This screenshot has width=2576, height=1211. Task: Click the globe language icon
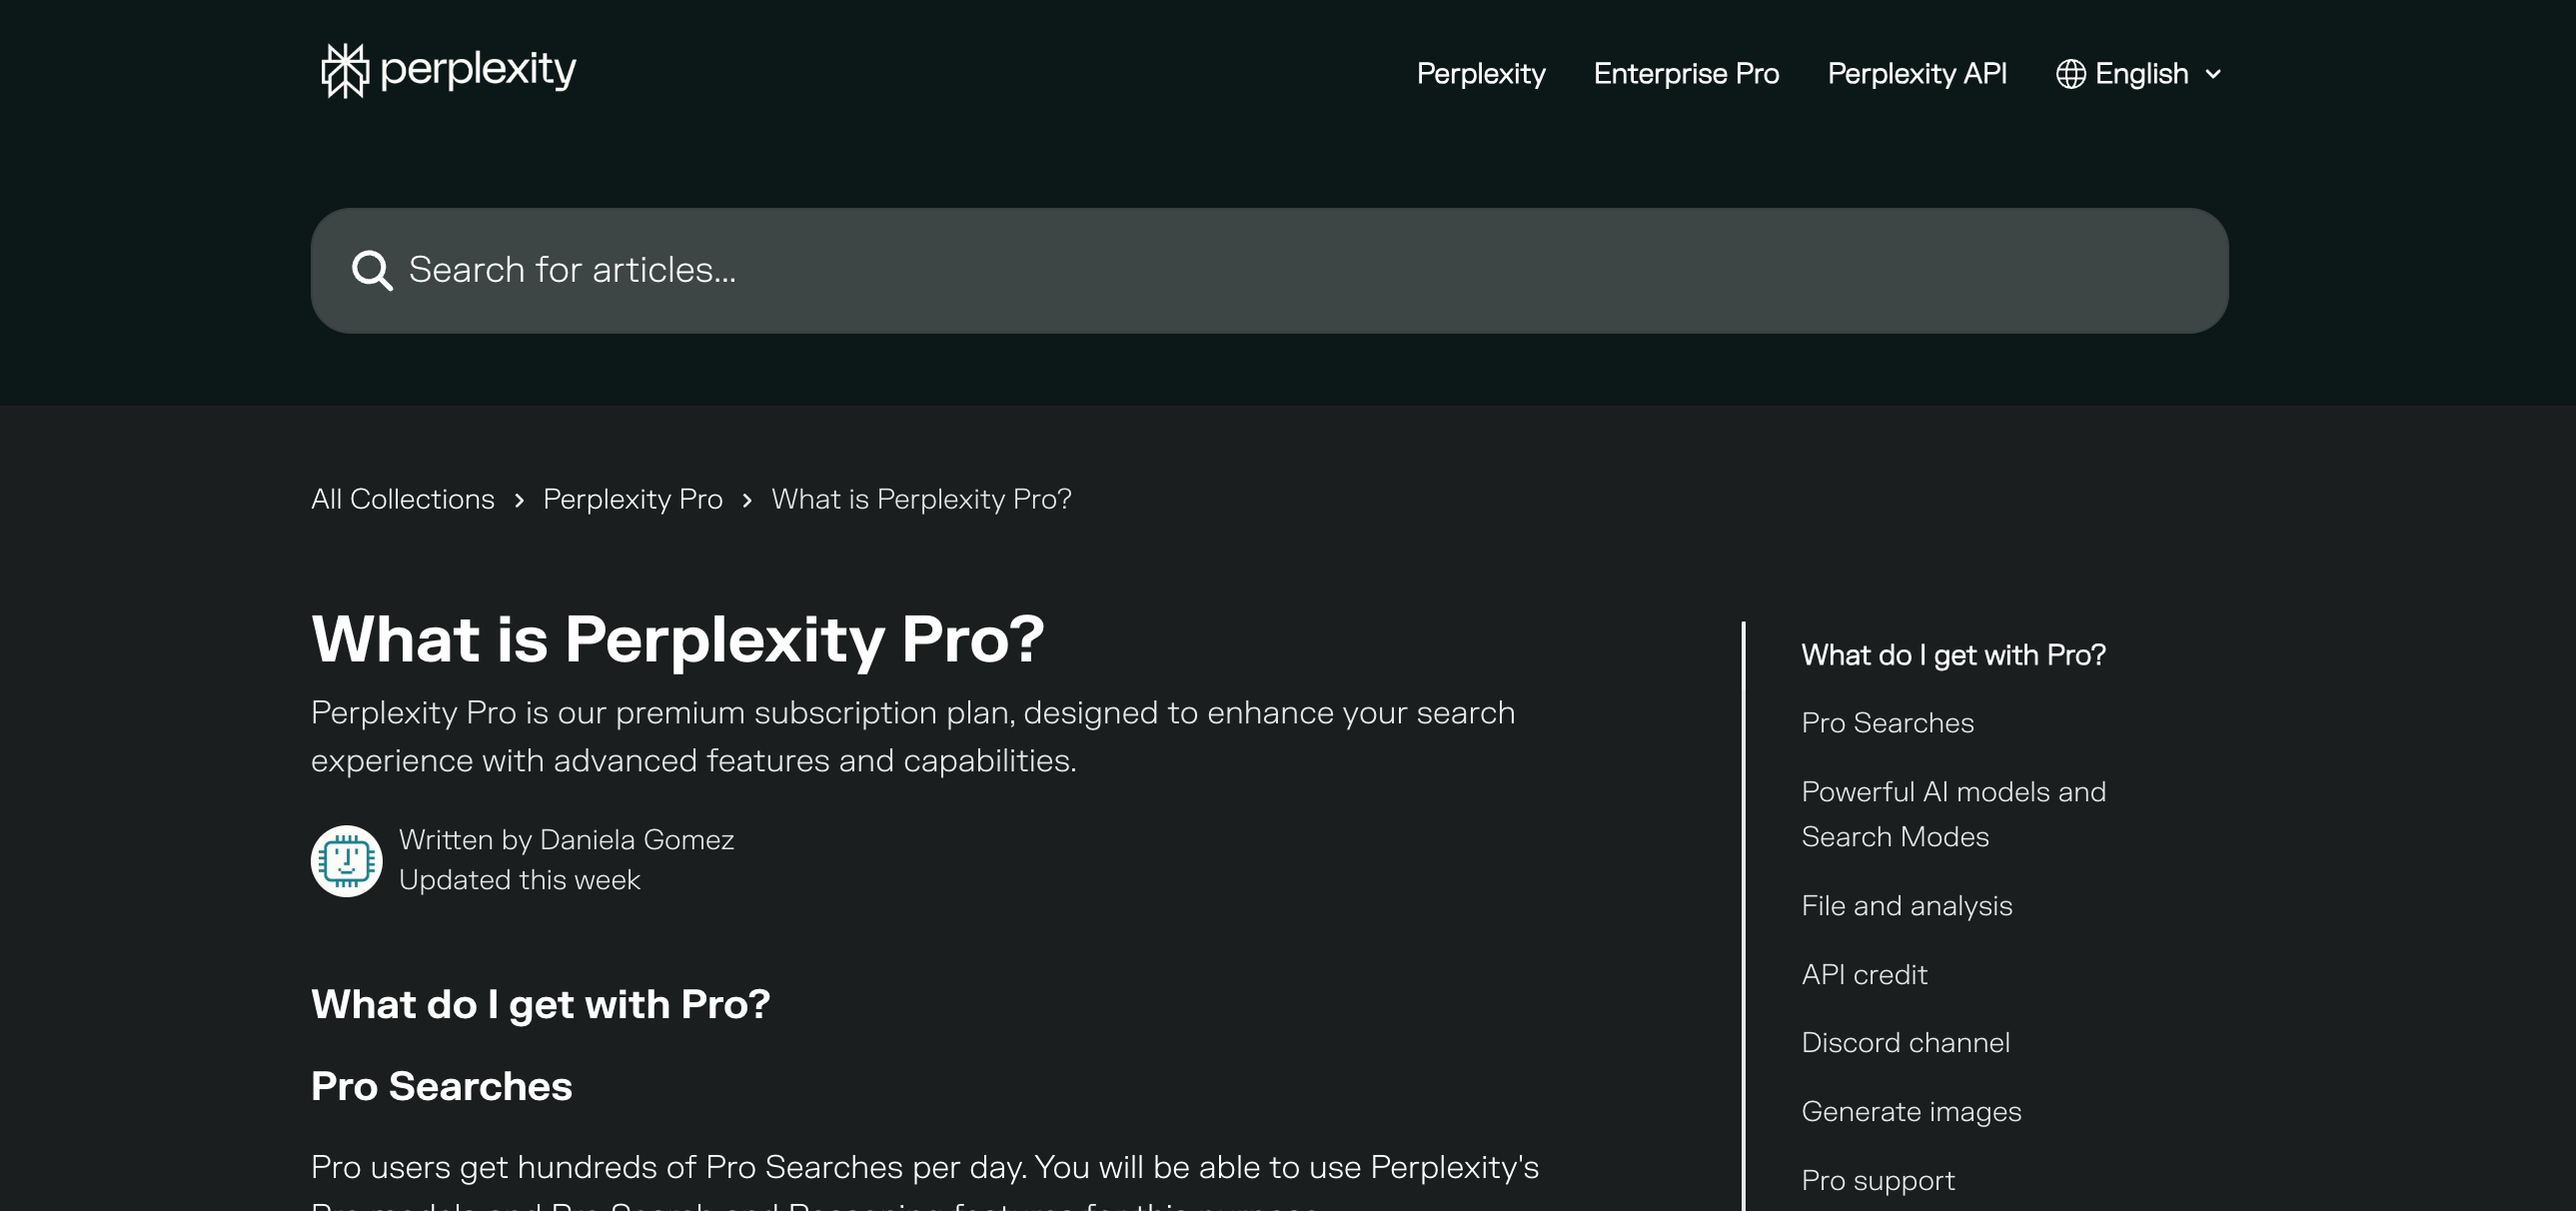click(x=2070, y=73)
